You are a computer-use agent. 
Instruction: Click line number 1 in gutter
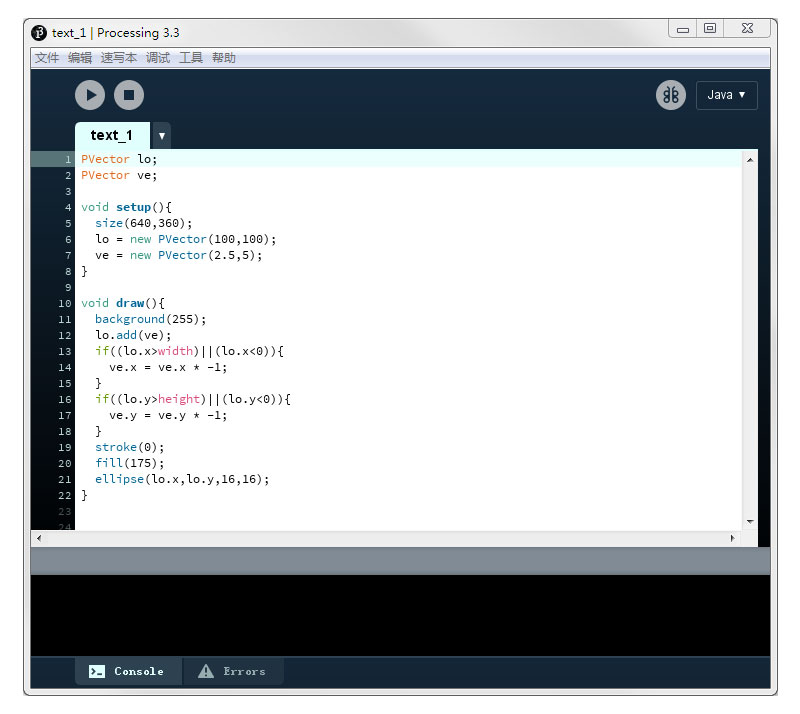(68, 159)
